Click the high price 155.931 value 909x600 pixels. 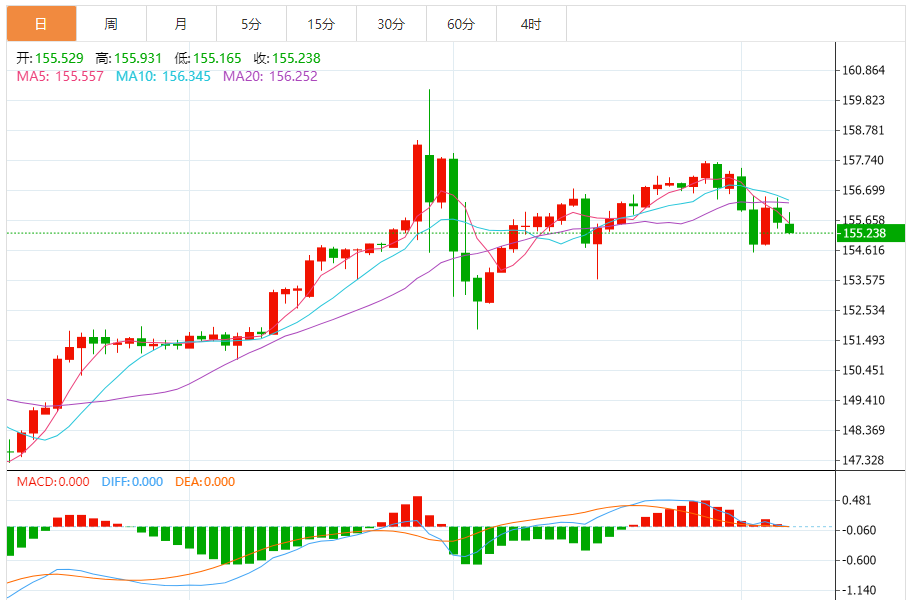click(x=138, y=59)
